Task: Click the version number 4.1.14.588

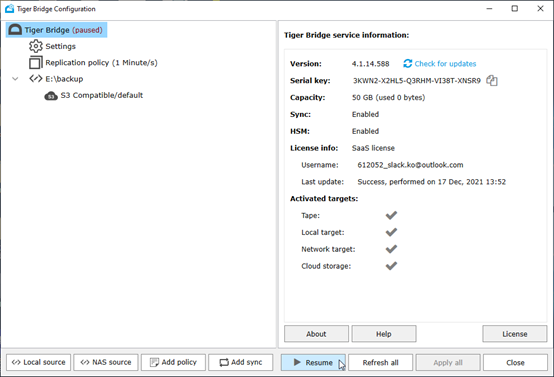Action: pyautogui.click(x=370, y=64)
